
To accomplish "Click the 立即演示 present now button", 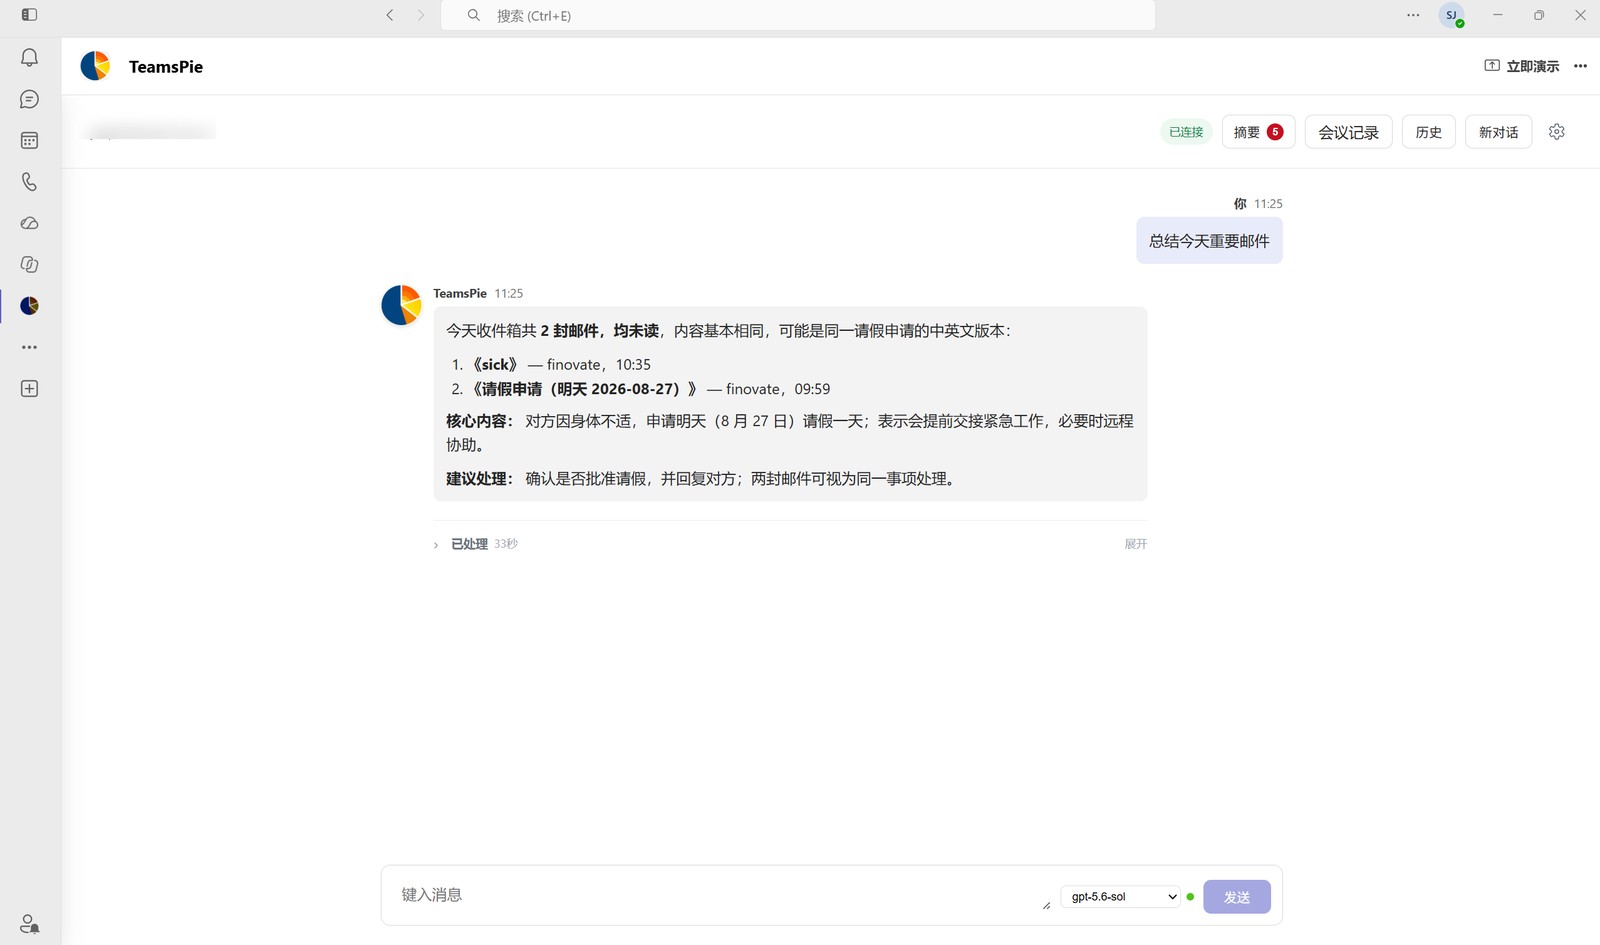I will tap(1522, 66).
